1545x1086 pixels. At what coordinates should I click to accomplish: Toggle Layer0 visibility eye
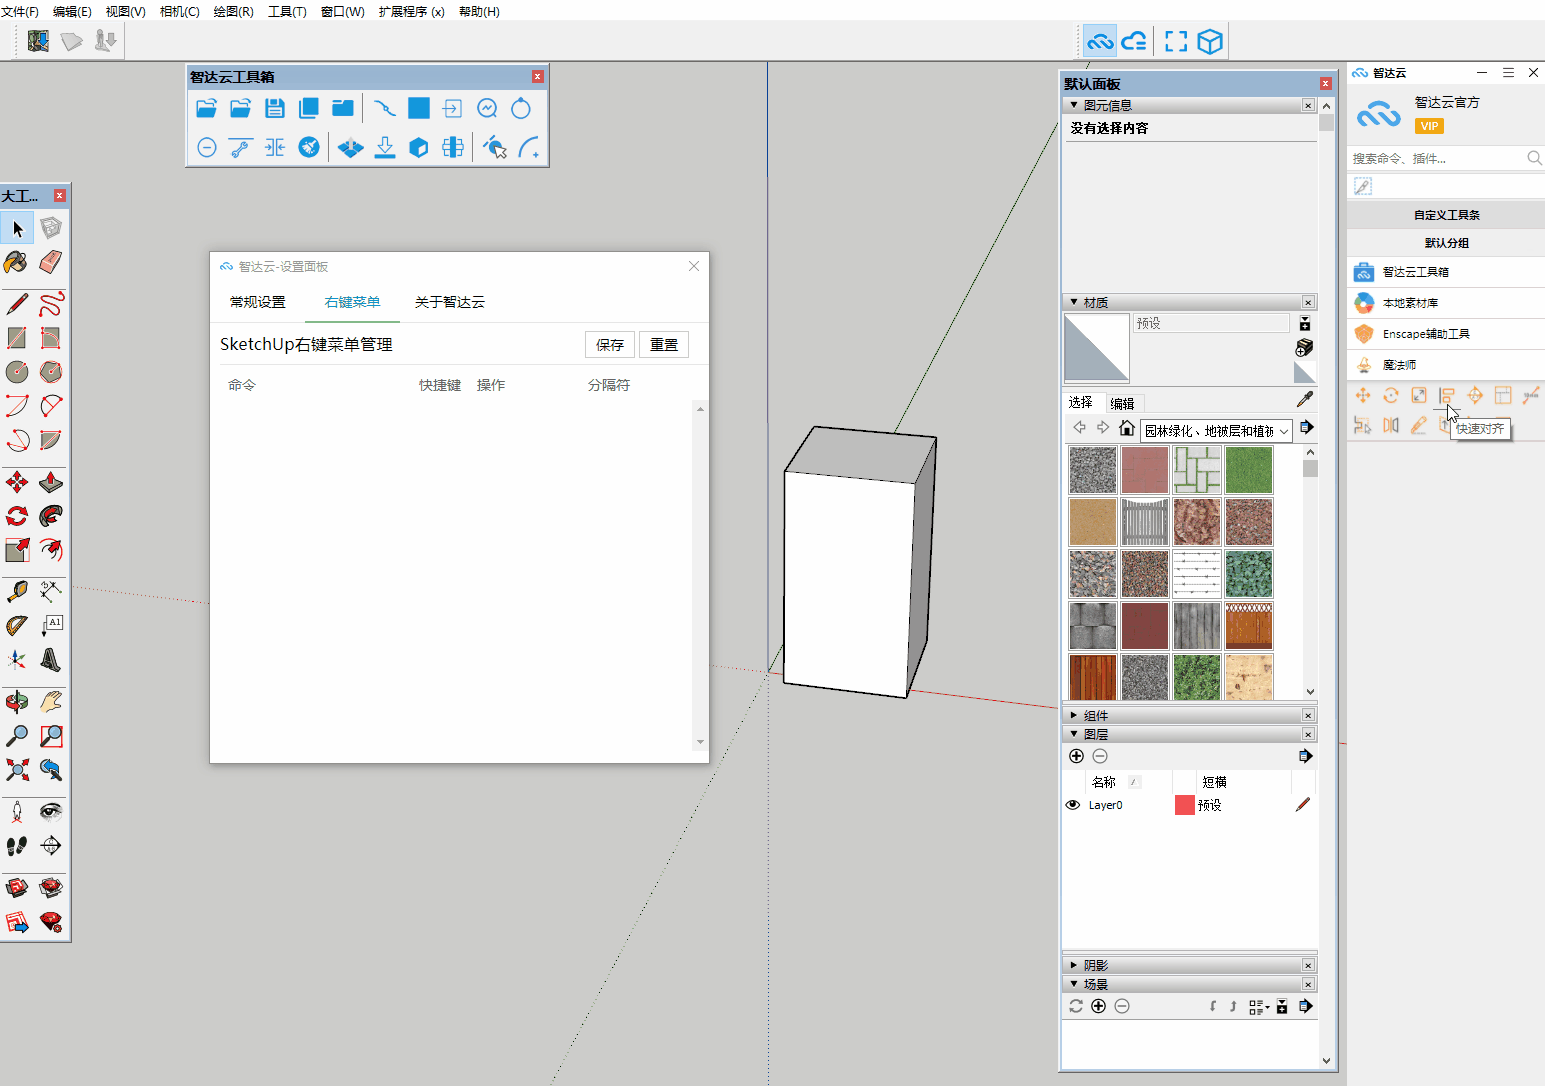(1073, 805)
